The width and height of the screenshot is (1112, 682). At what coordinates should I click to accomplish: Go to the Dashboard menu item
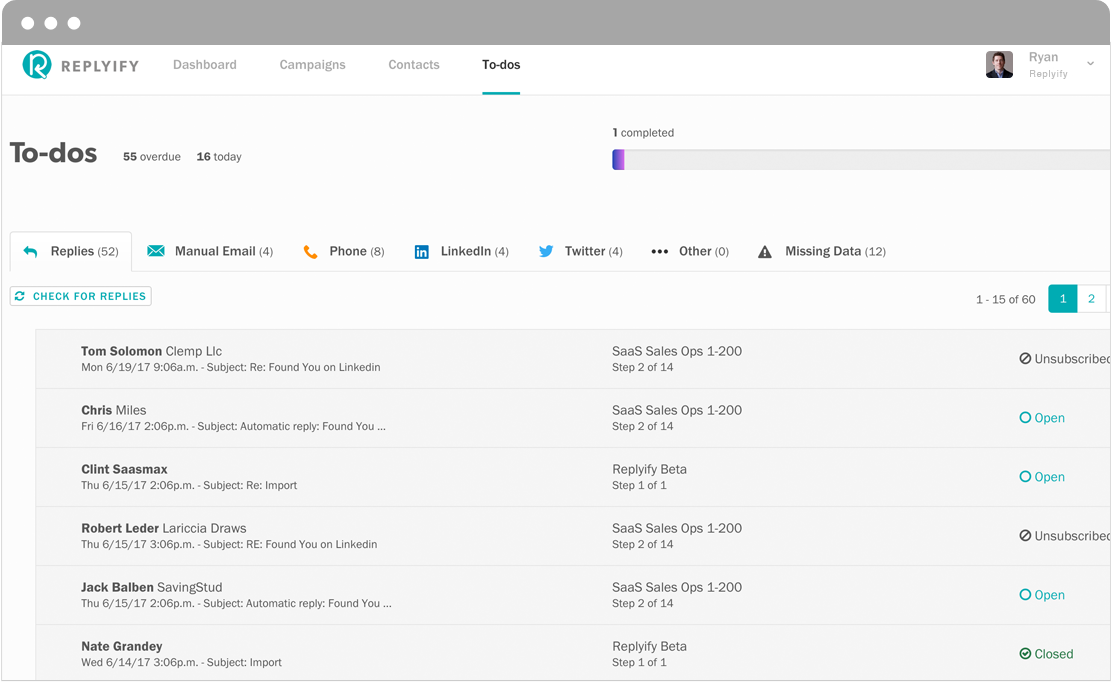205,65
